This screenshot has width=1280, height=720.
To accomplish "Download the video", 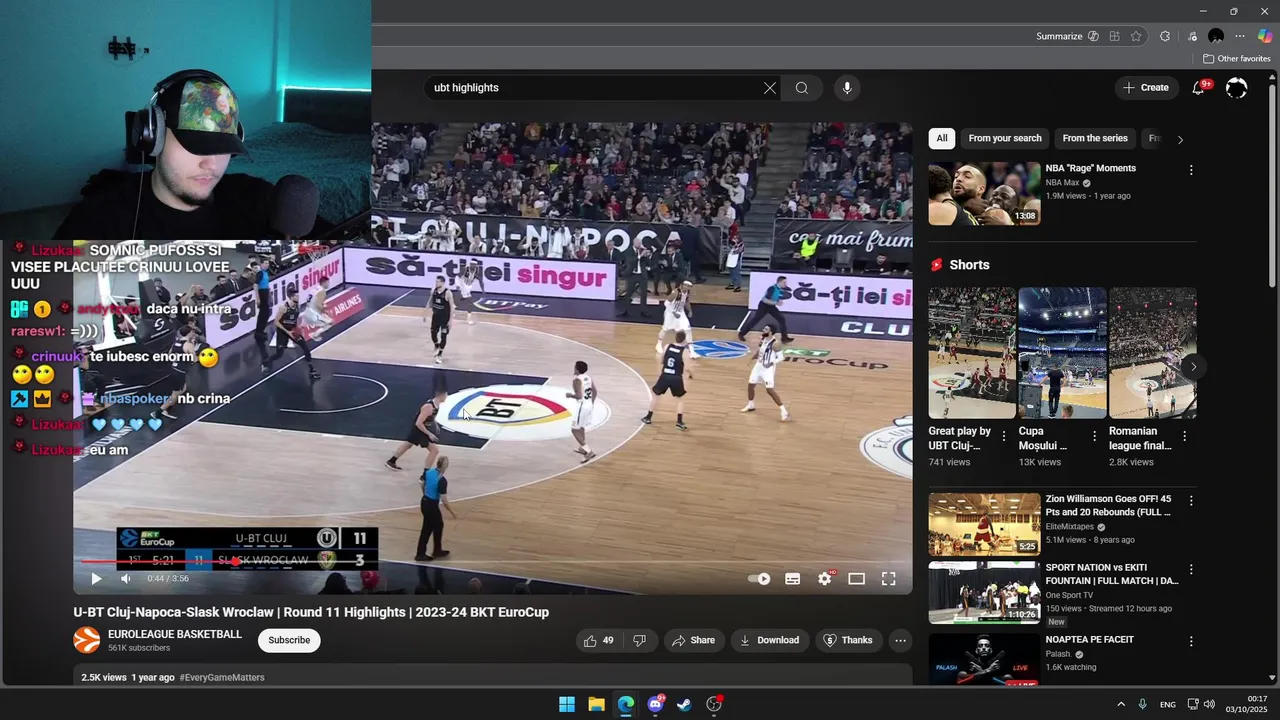I will tap(769, 640).
